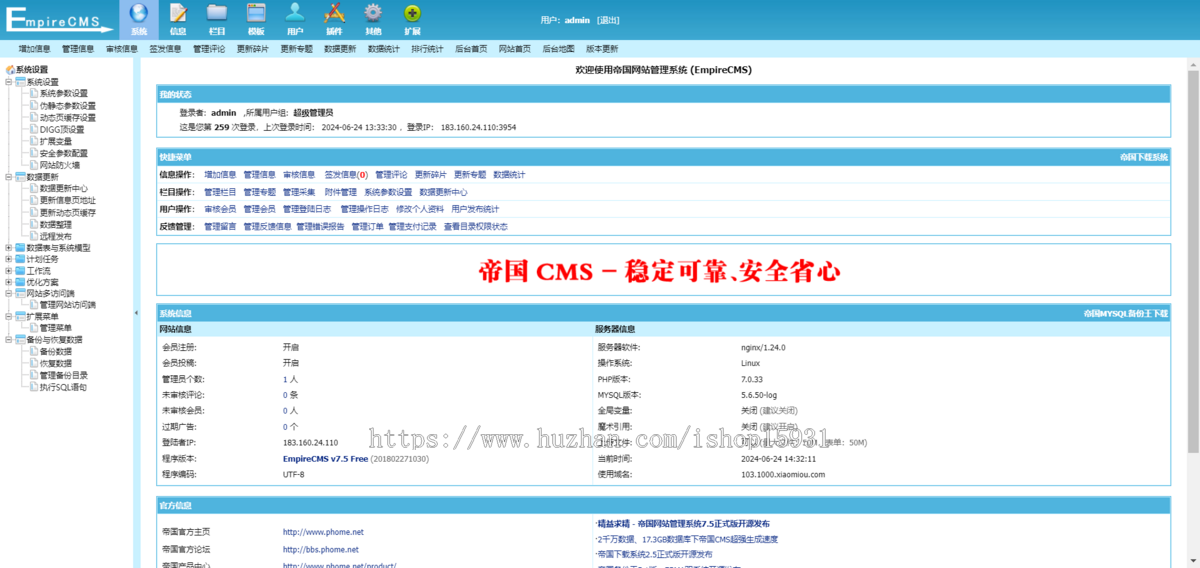The image size is (1200, 568).
Task: Click the 帝国 CMS 稳定可靠 banner
Action: [x=659, y=270]
